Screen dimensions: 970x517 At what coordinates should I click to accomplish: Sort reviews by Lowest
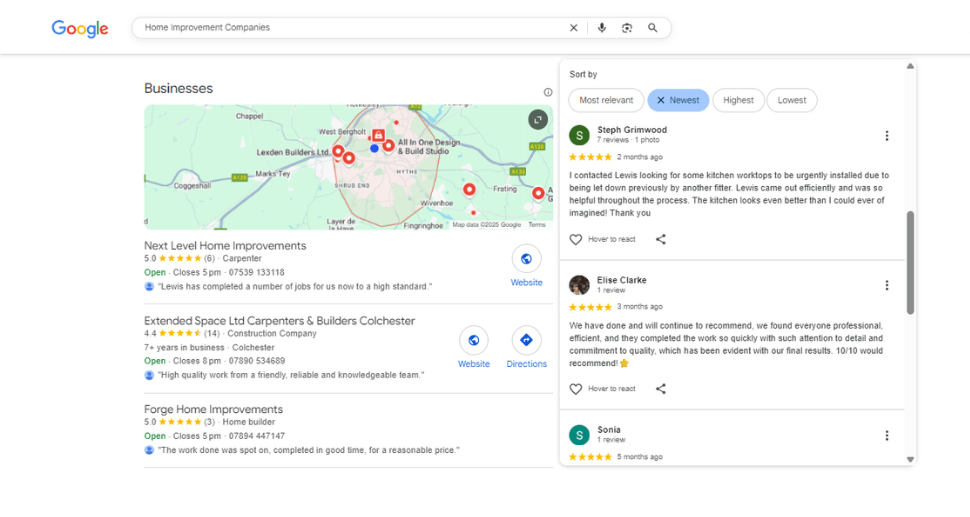(792, 100)
